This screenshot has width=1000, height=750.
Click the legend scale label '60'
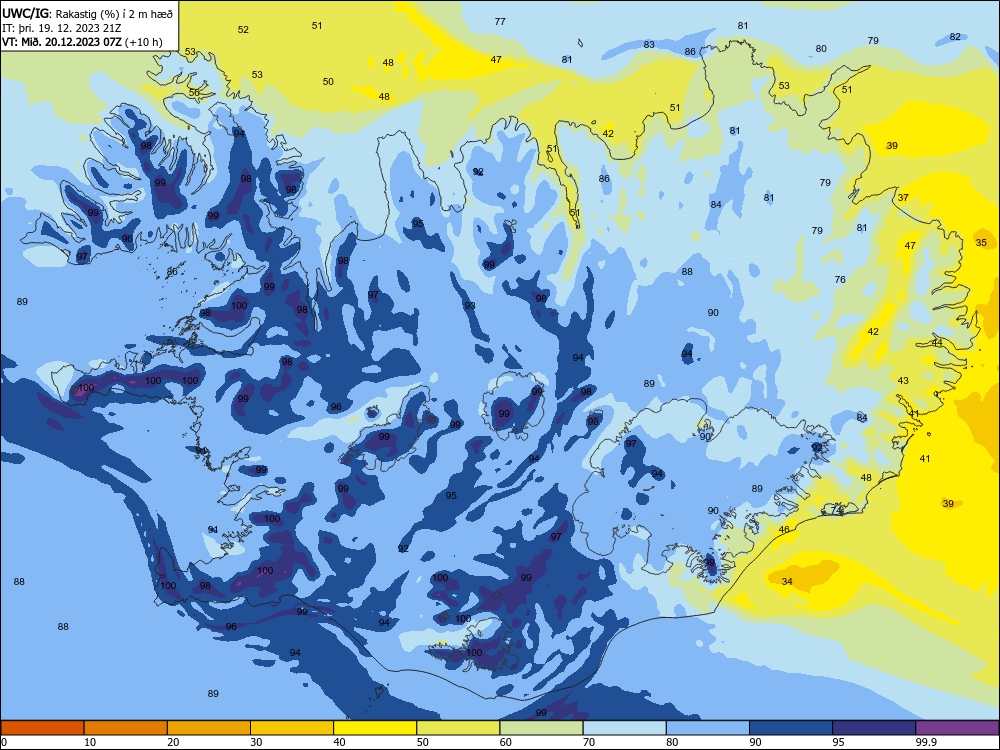click(x=506, y=742)
